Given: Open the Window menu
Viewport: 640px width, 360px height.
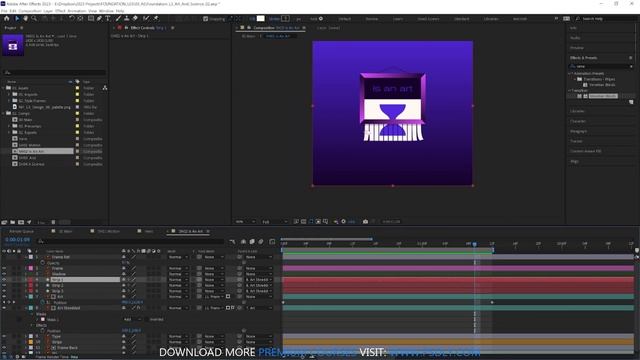Looking at the screenshot, I should click(x=106, y=11).
